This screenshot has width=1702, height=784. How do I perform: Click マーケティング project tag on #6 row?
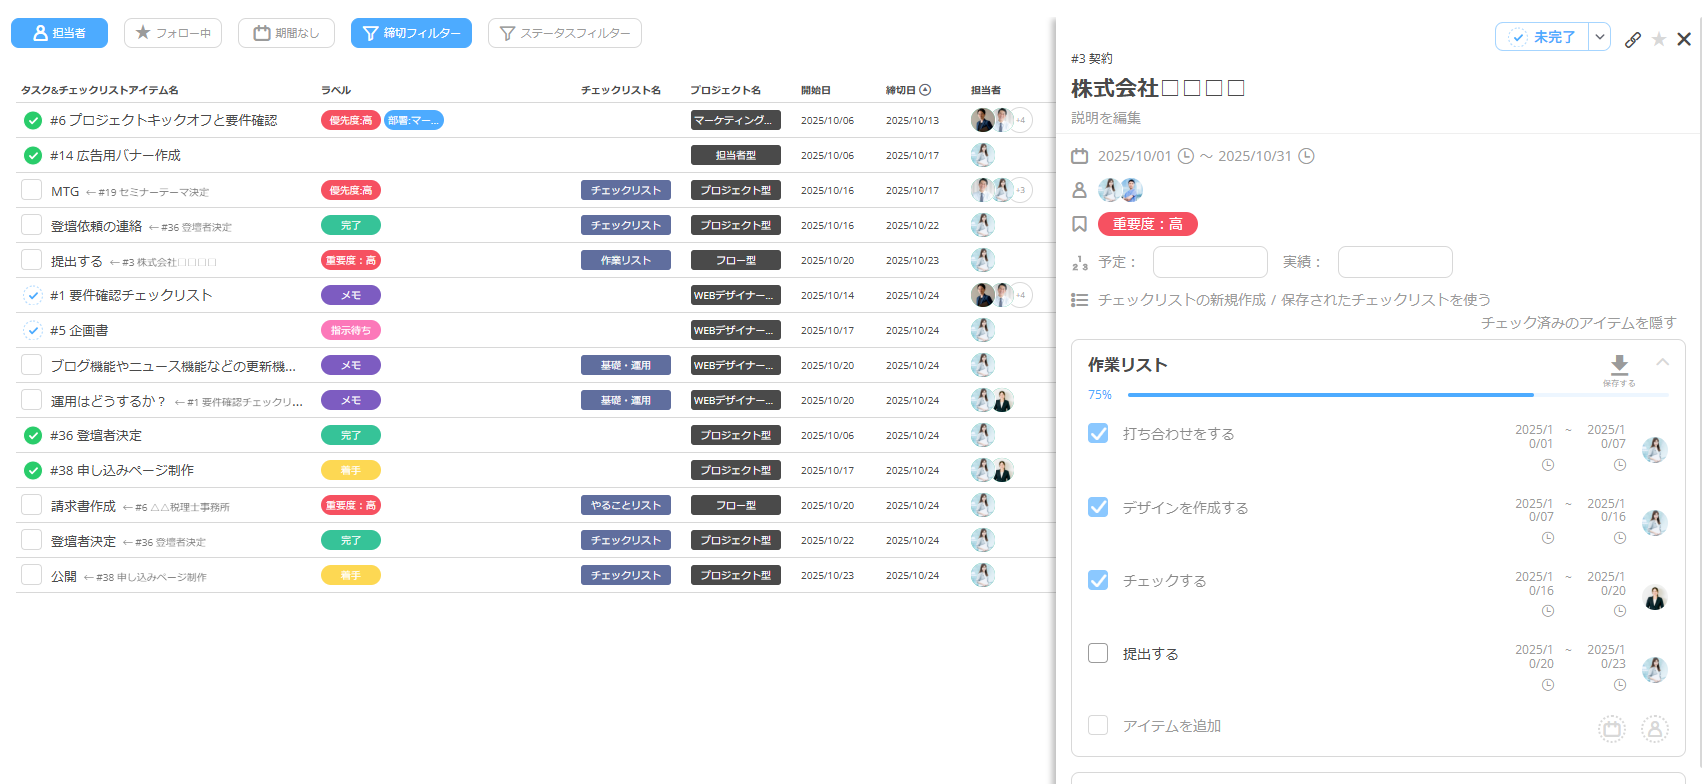(736, 120)
